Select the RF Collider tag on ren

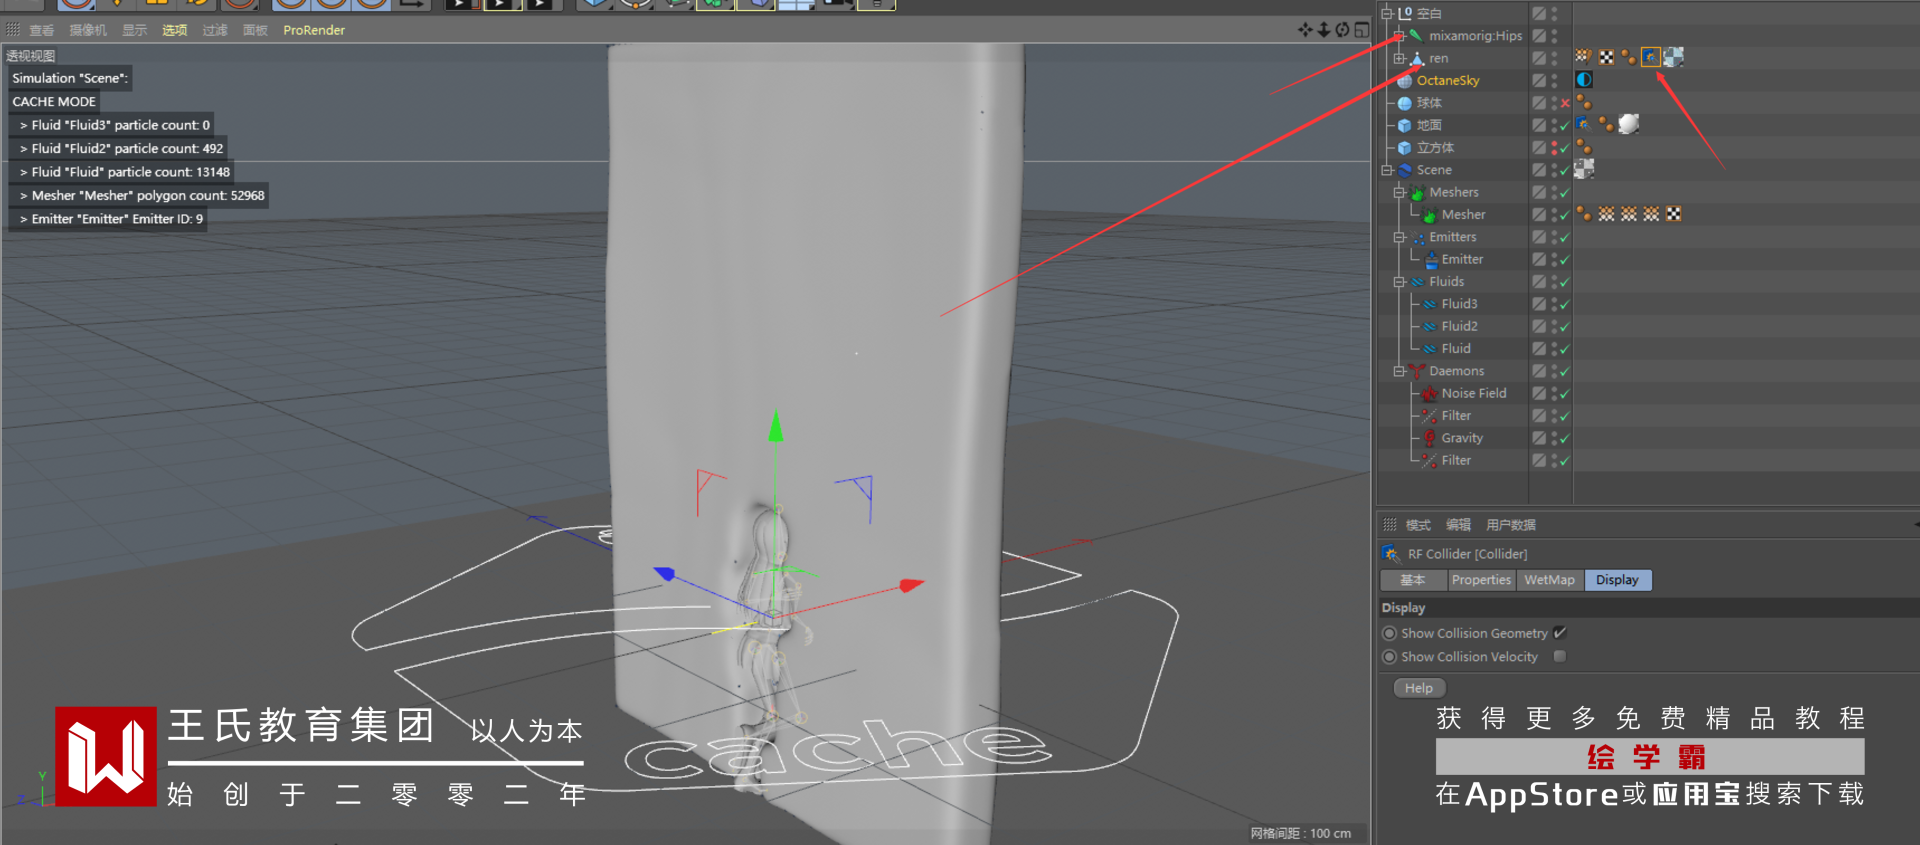(x=1650, y=57)
